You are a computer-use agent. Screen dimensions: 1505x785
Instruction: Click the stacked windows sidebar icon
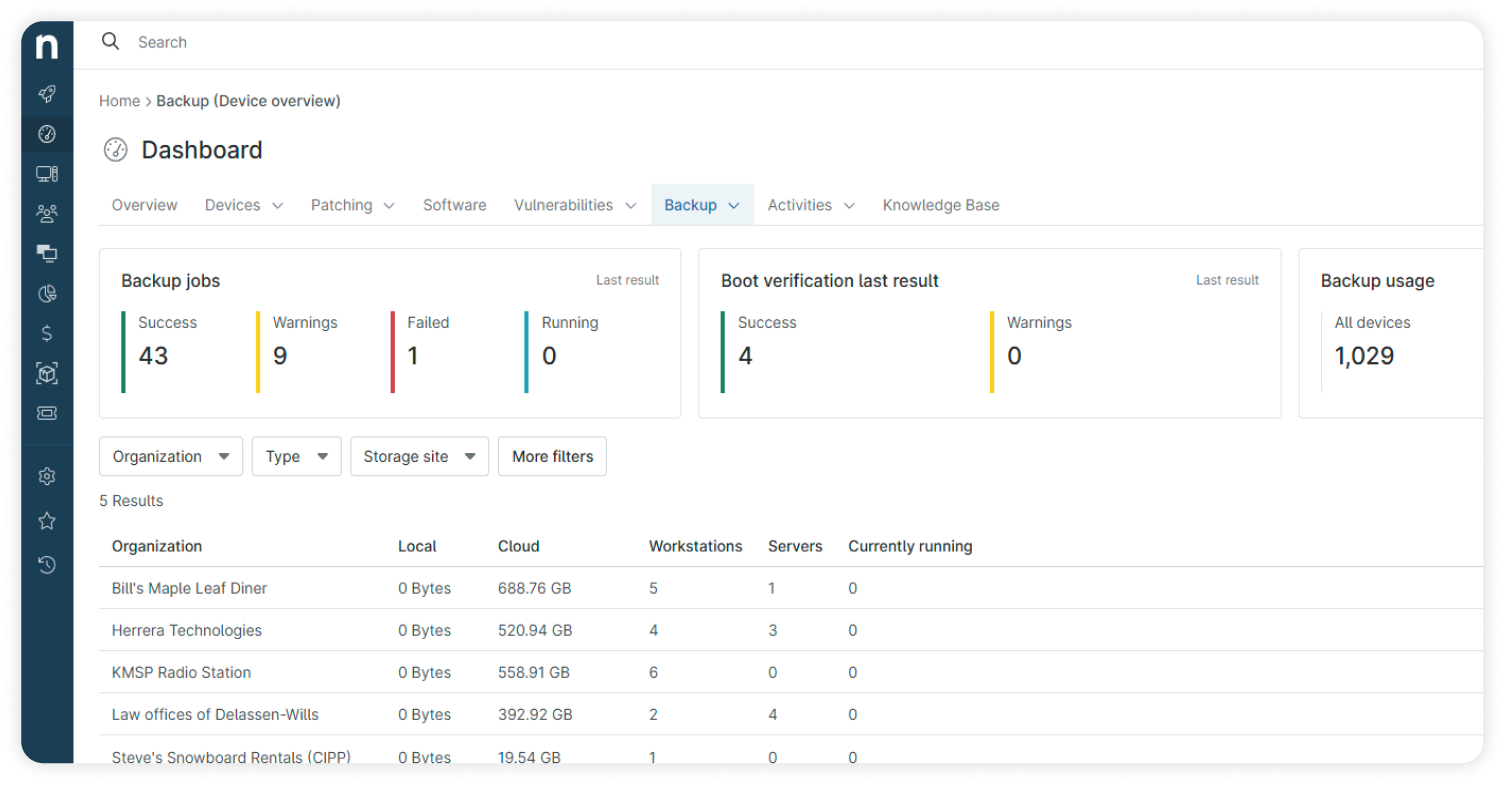47,253
